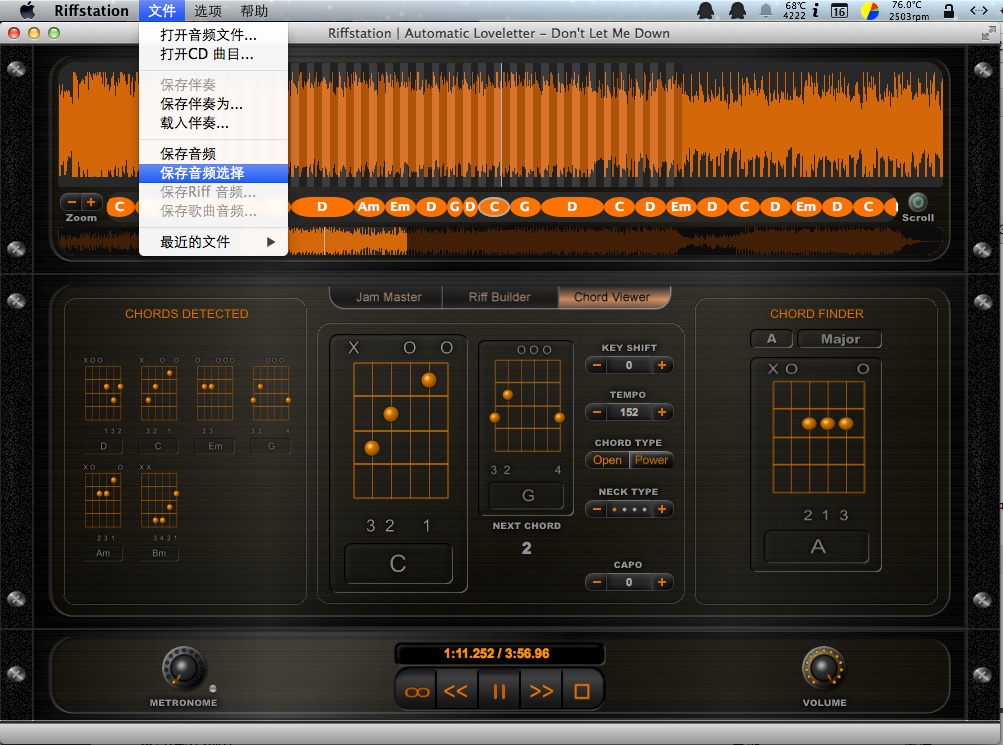This screenshot has width=1003, height=745.
Task: Open the Riffstation application menu
Action: click(x=91, y=11)
